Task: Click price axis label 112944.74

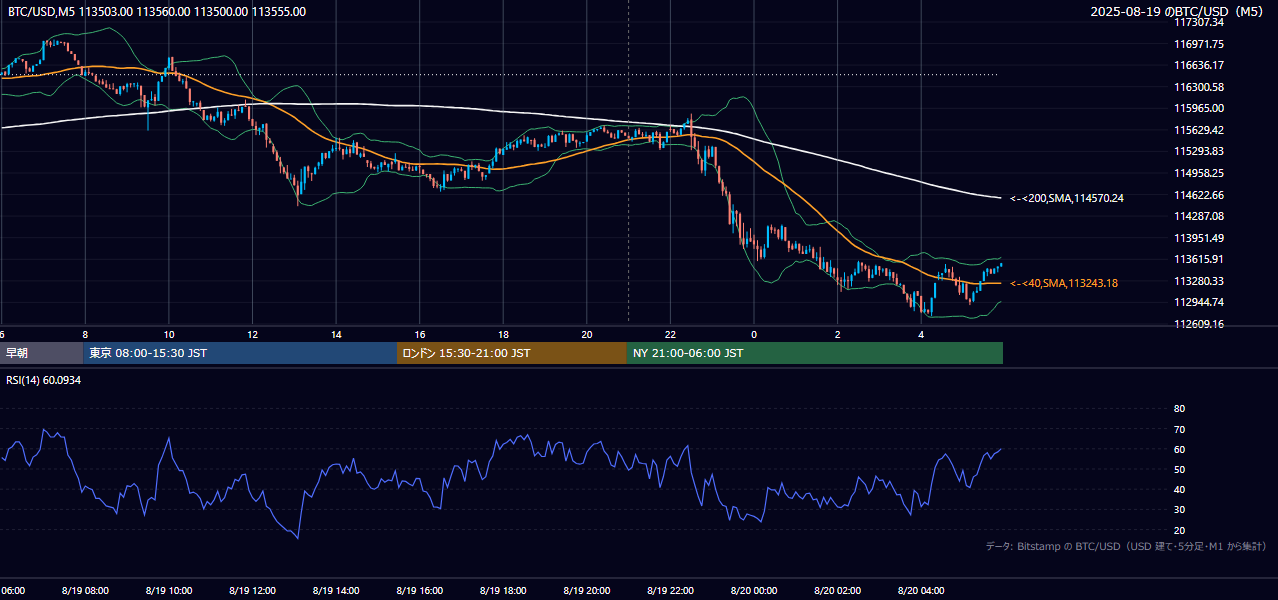Action: coord(1198,302)
